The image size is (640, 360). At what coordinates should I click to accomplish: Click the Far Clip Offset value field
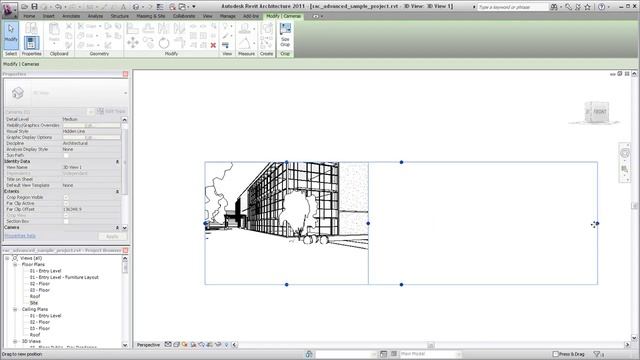[91, 209]
